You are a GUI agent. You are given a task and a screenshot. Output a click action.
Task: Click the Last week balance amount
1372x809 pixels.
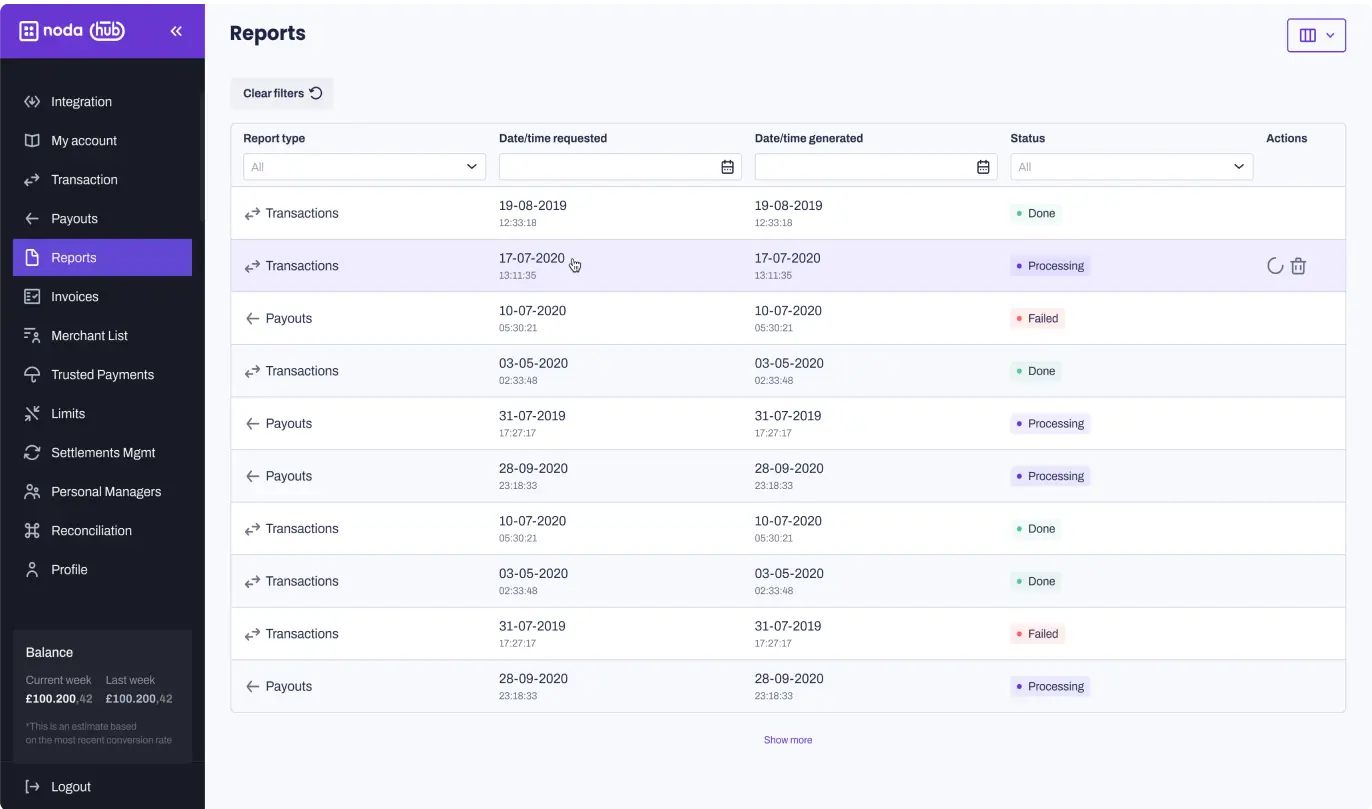point(139,699)
